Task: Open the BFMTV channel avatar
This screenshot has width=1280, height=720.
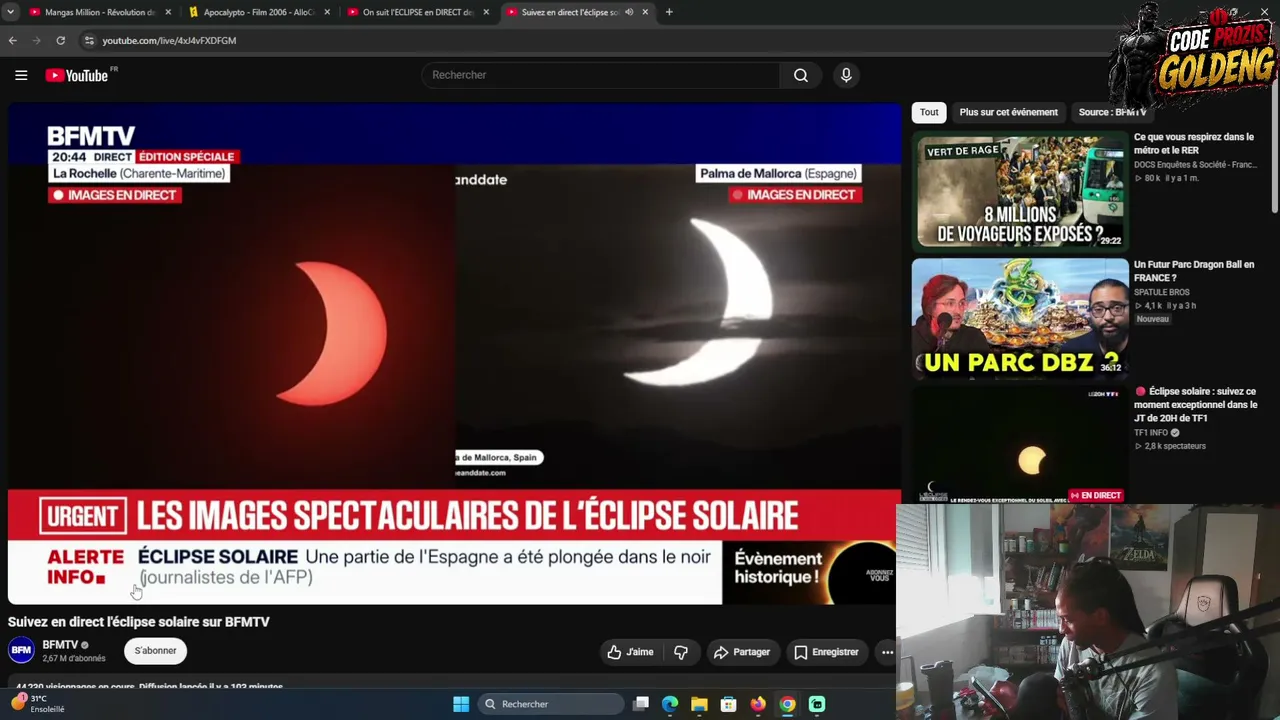Action: tap(21, 650)
